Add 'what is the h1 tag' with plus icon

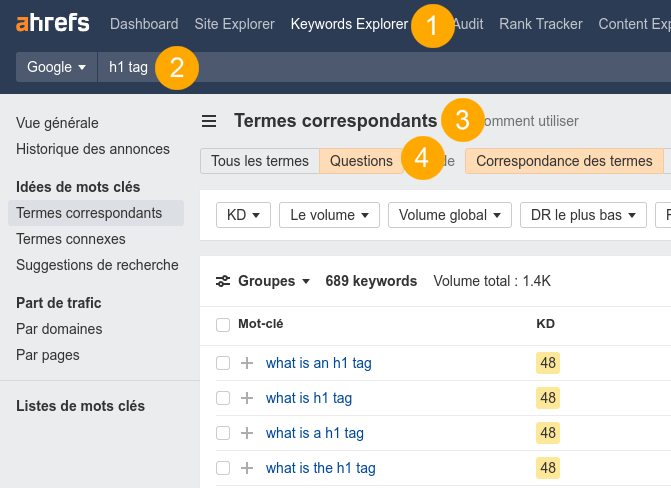[x=247, y=468]
